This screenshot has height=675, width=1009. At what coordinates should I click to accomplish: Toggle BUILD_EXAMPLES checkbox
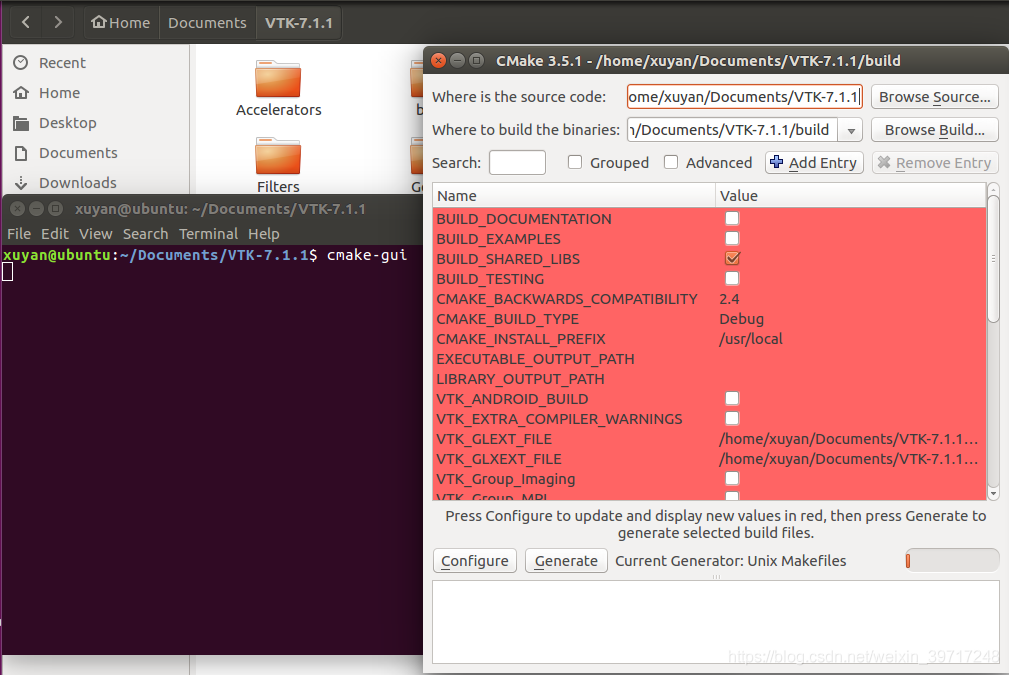[x=732, y=238]
